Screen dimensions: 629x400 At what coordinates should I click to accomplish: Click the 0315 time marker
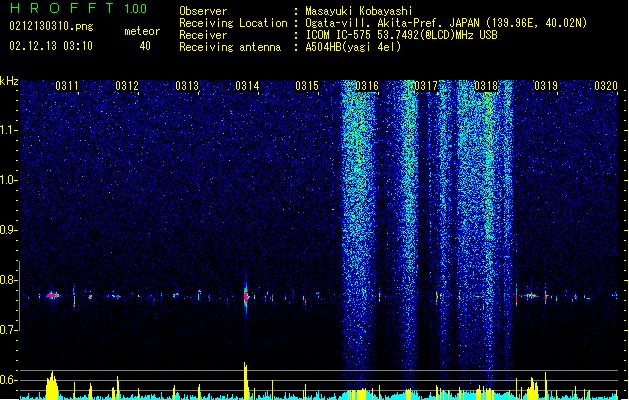click(307, 86)
